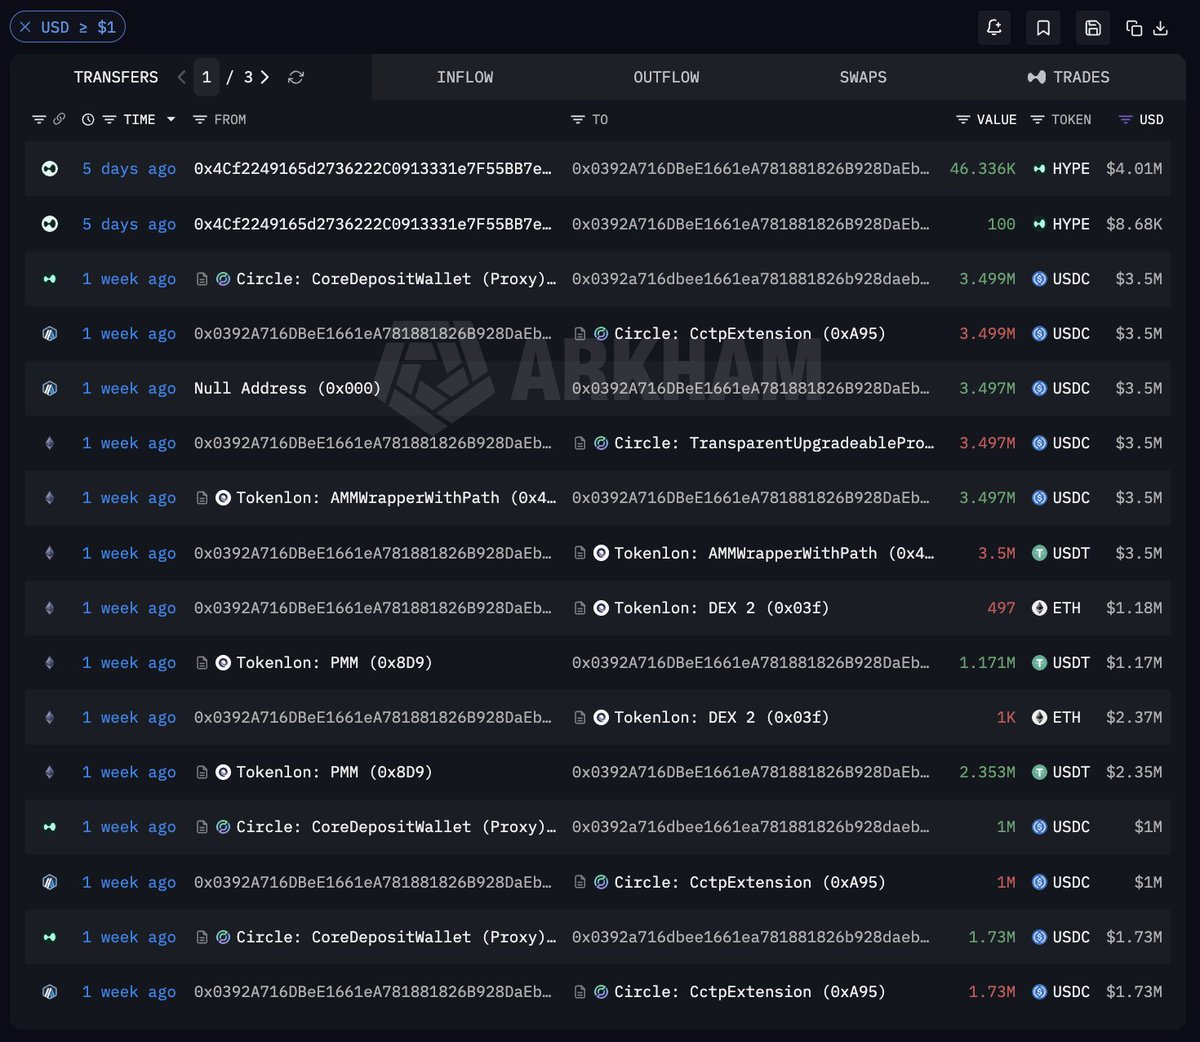Open the FROM column filter
The height and width of the screenshot is (1042, 1200).
200,119
